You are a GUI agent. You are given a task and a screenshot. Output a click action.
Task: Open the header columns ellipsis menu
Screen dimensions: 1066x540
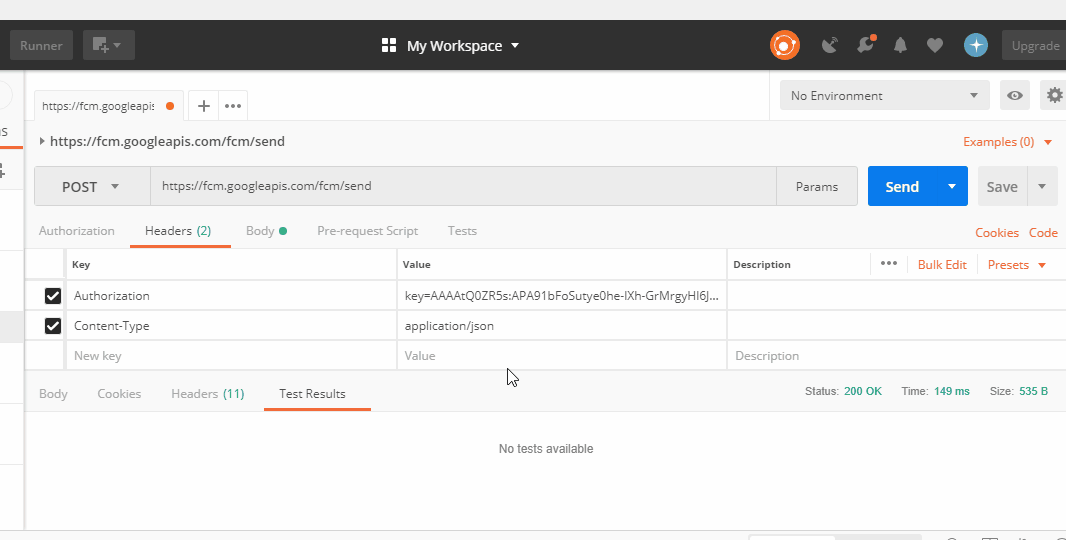pos(889,264)
